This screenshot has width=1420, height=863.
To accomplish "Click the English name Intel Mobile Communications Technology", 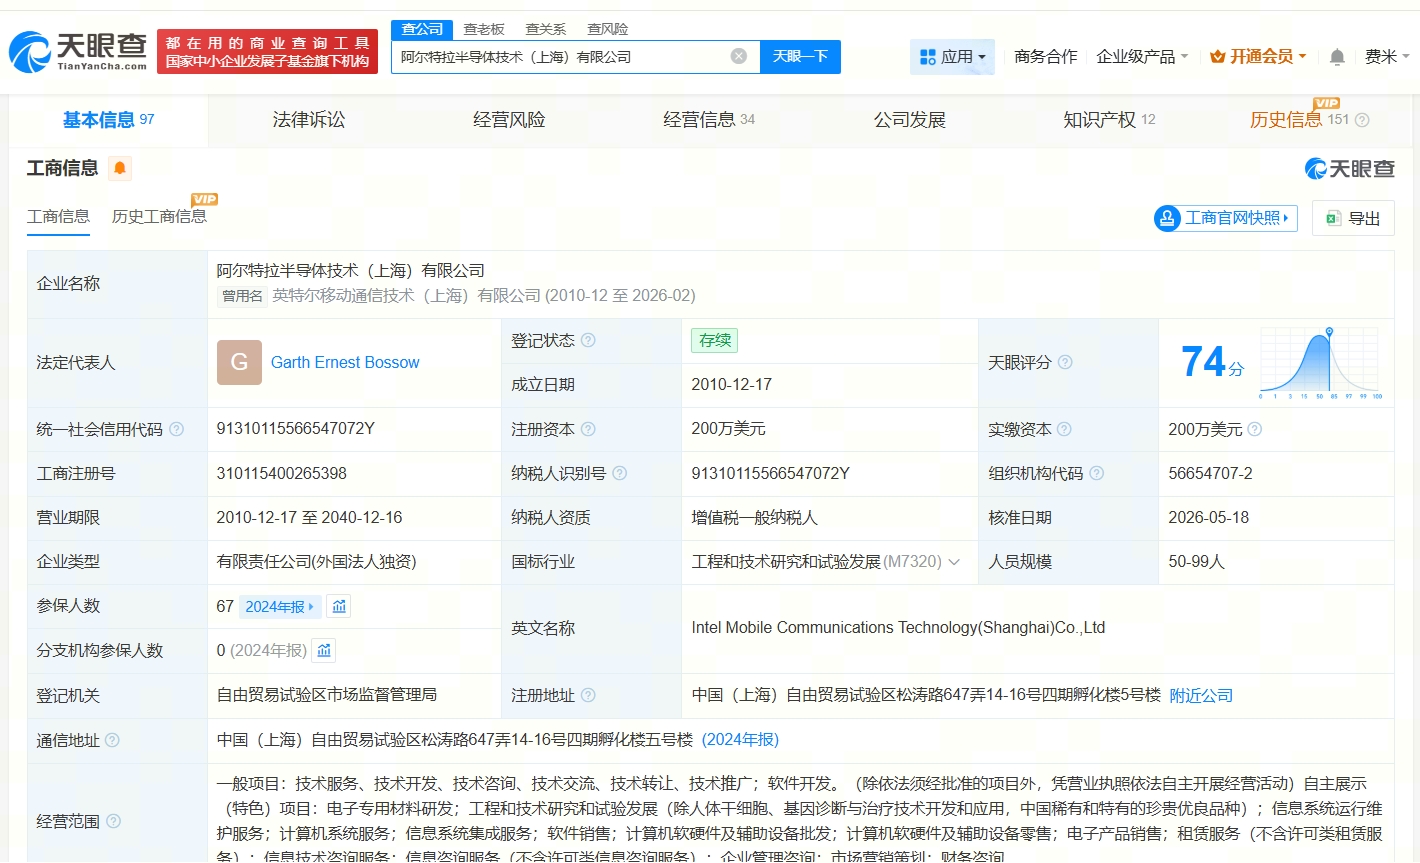I will point(898,628).
